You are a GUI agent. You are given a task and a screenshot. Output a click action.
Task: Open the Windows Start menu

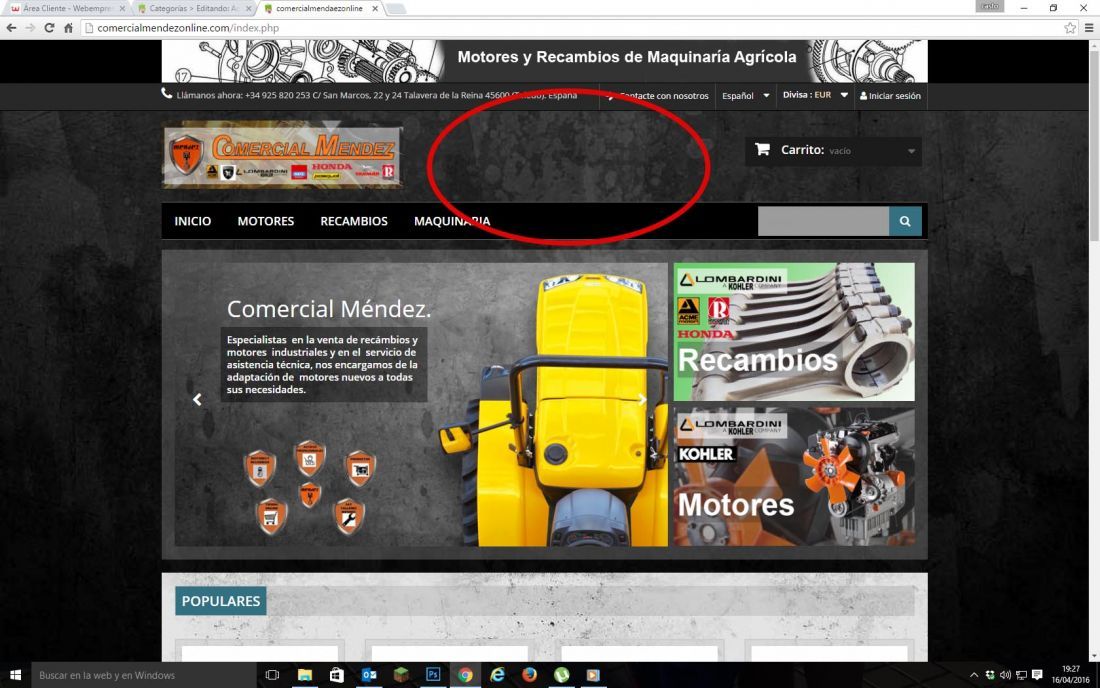pyautogui.click(x=15, y=675)
